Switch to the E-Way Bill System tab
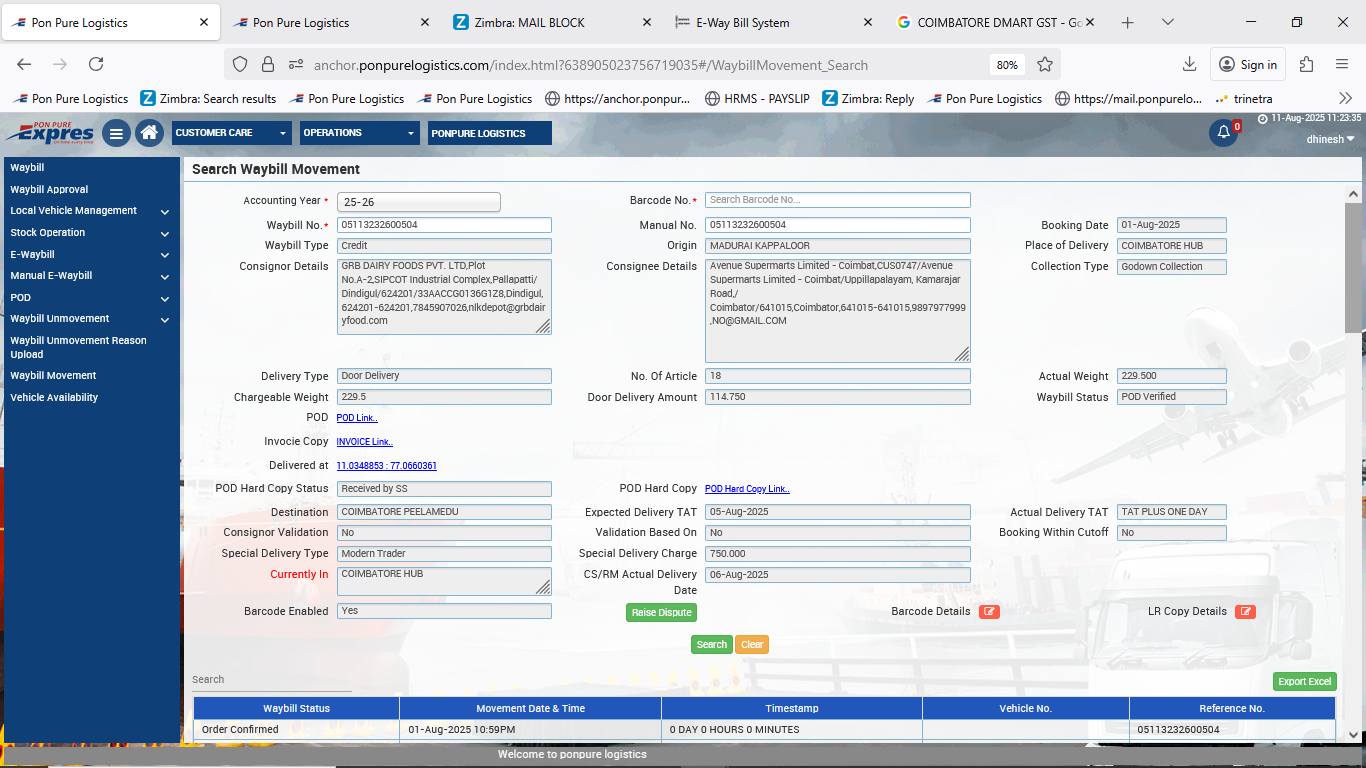The width and height of the screenshot is (1366, 768). tap(743, 22)
